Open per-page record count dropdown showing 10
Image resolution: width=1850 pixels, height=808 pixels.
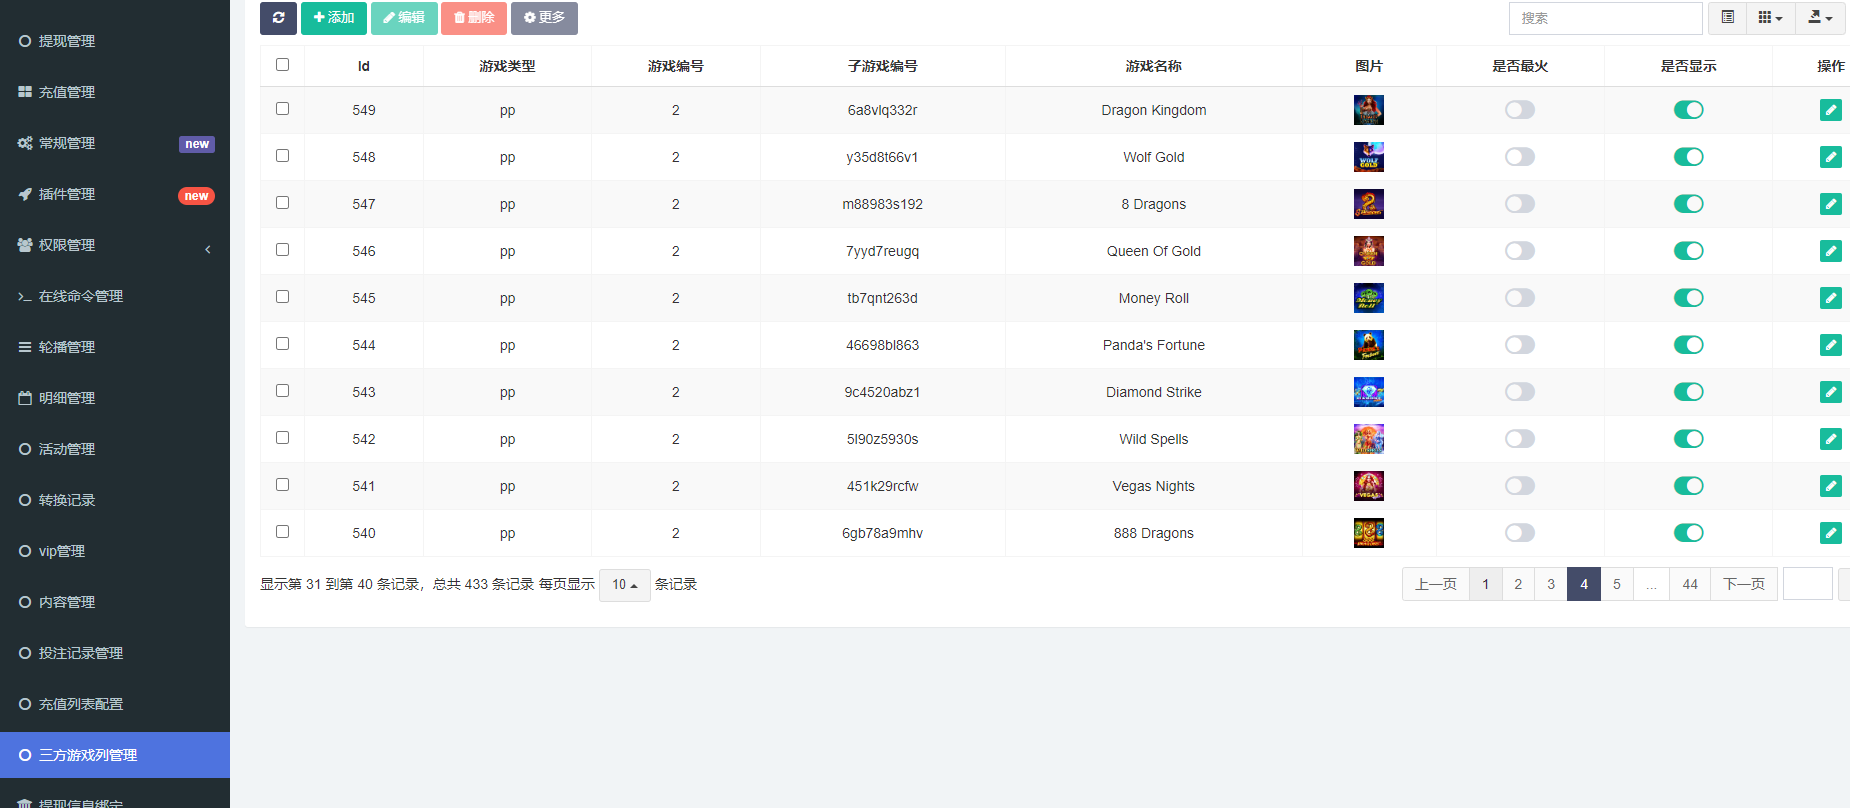click(x=625, y=585)
